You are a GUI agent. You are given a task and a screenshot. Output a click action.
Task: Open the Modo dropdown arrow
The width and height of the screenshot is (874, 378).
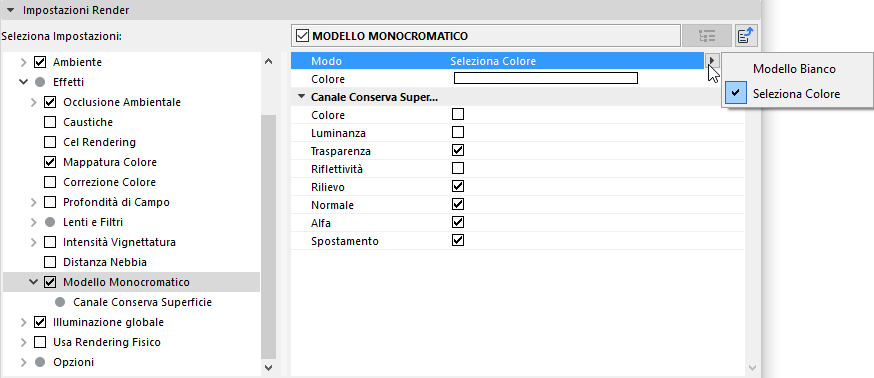pos(712,60)
